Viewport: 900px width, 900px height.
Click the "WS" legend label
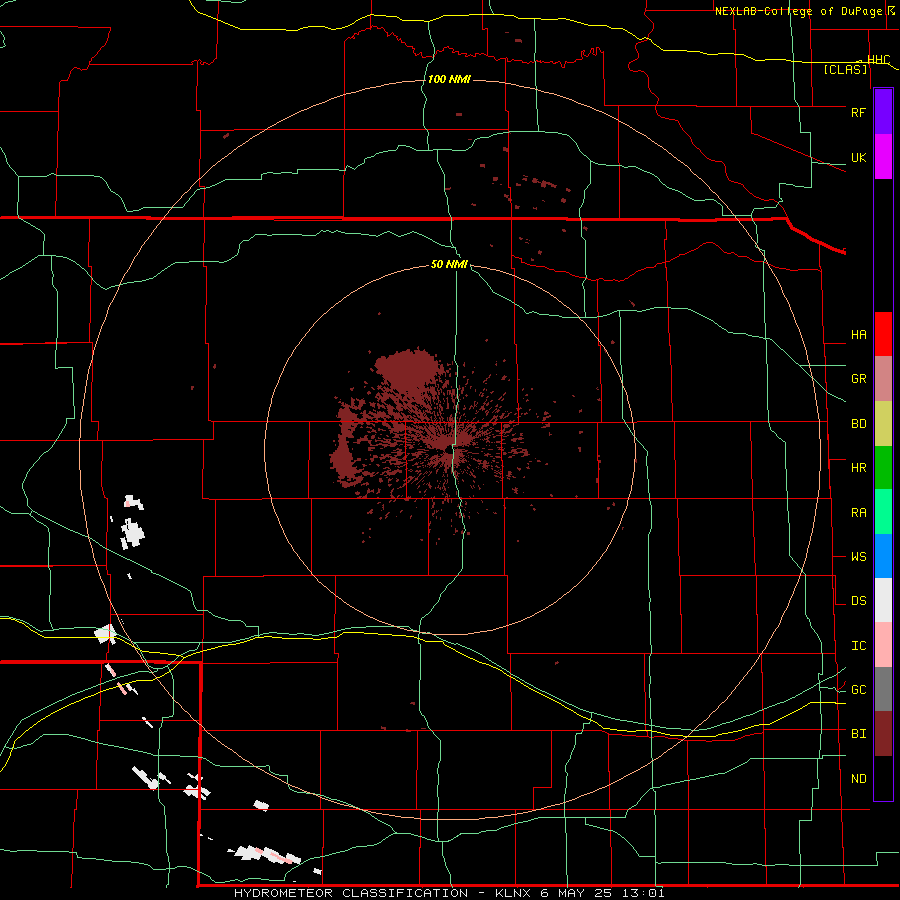858,557
